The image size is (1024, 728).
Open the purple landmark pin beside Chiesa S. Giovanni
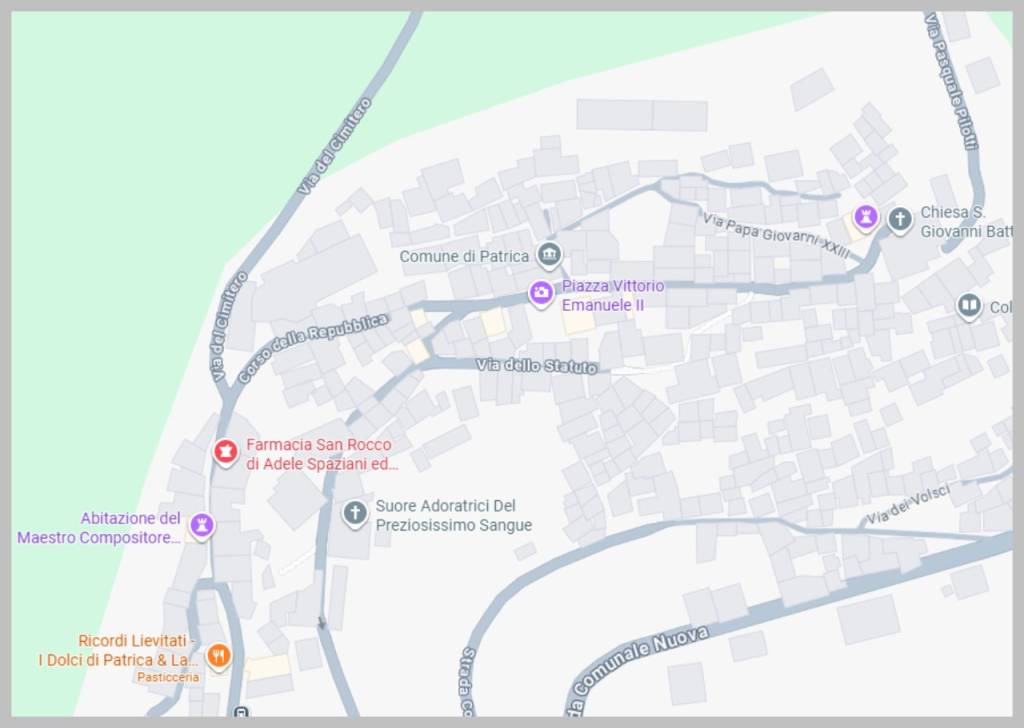tap(866, 217)
